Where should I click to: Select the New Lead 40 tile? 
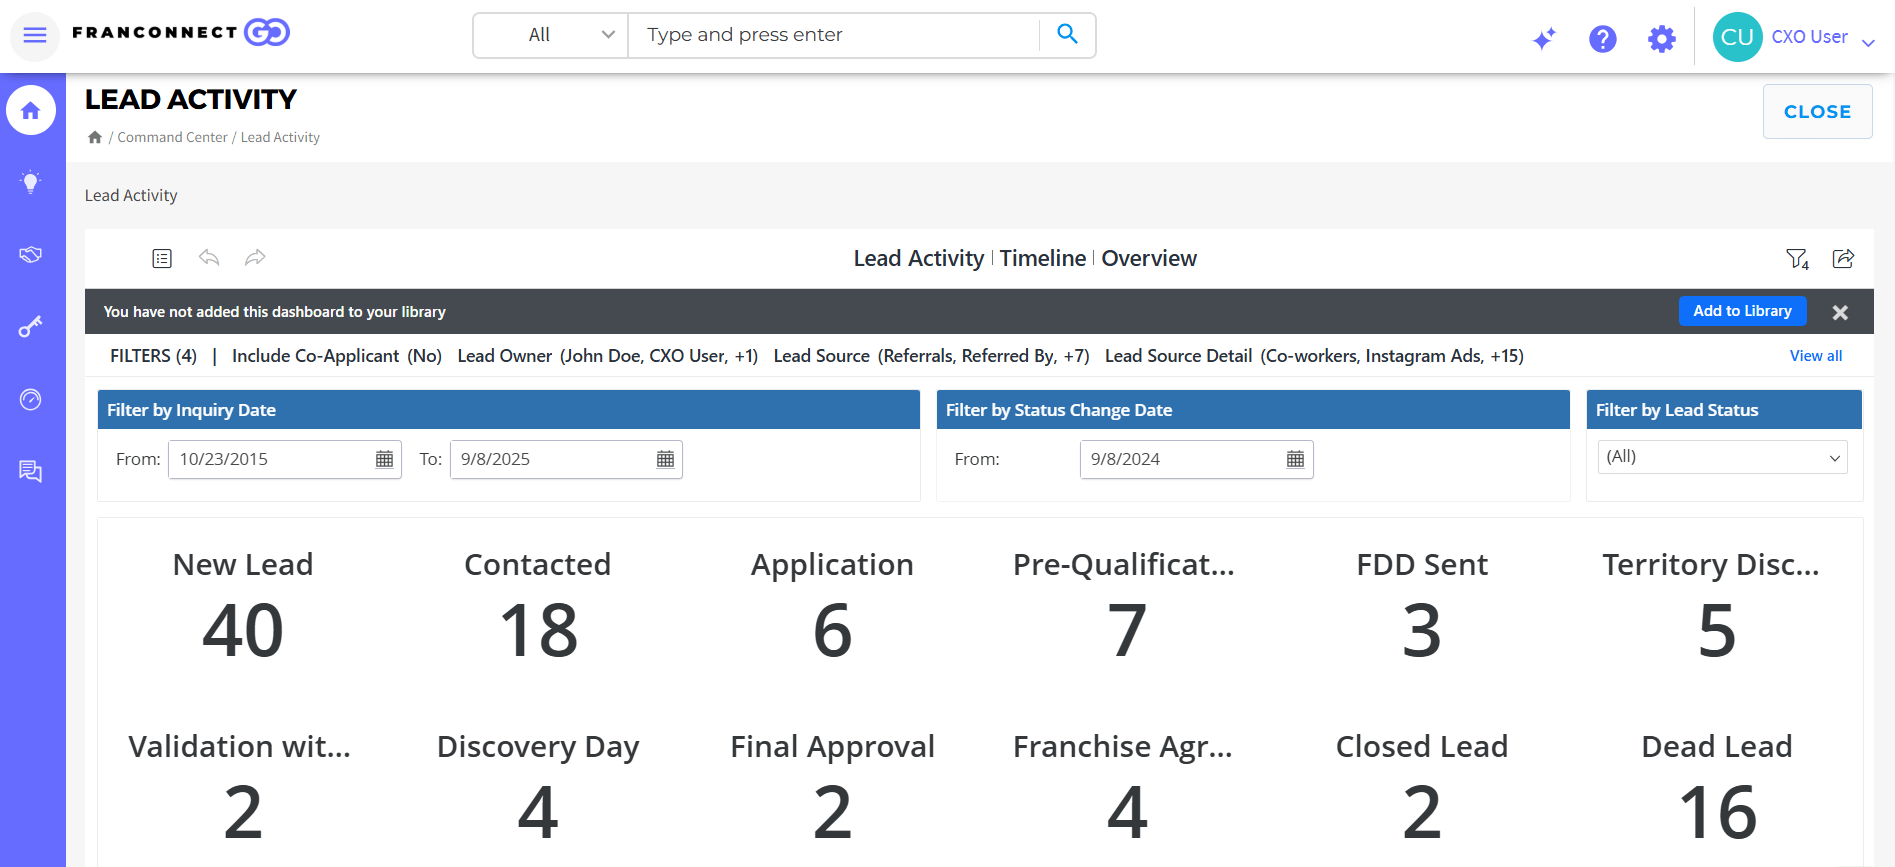[x=243, y=606]
